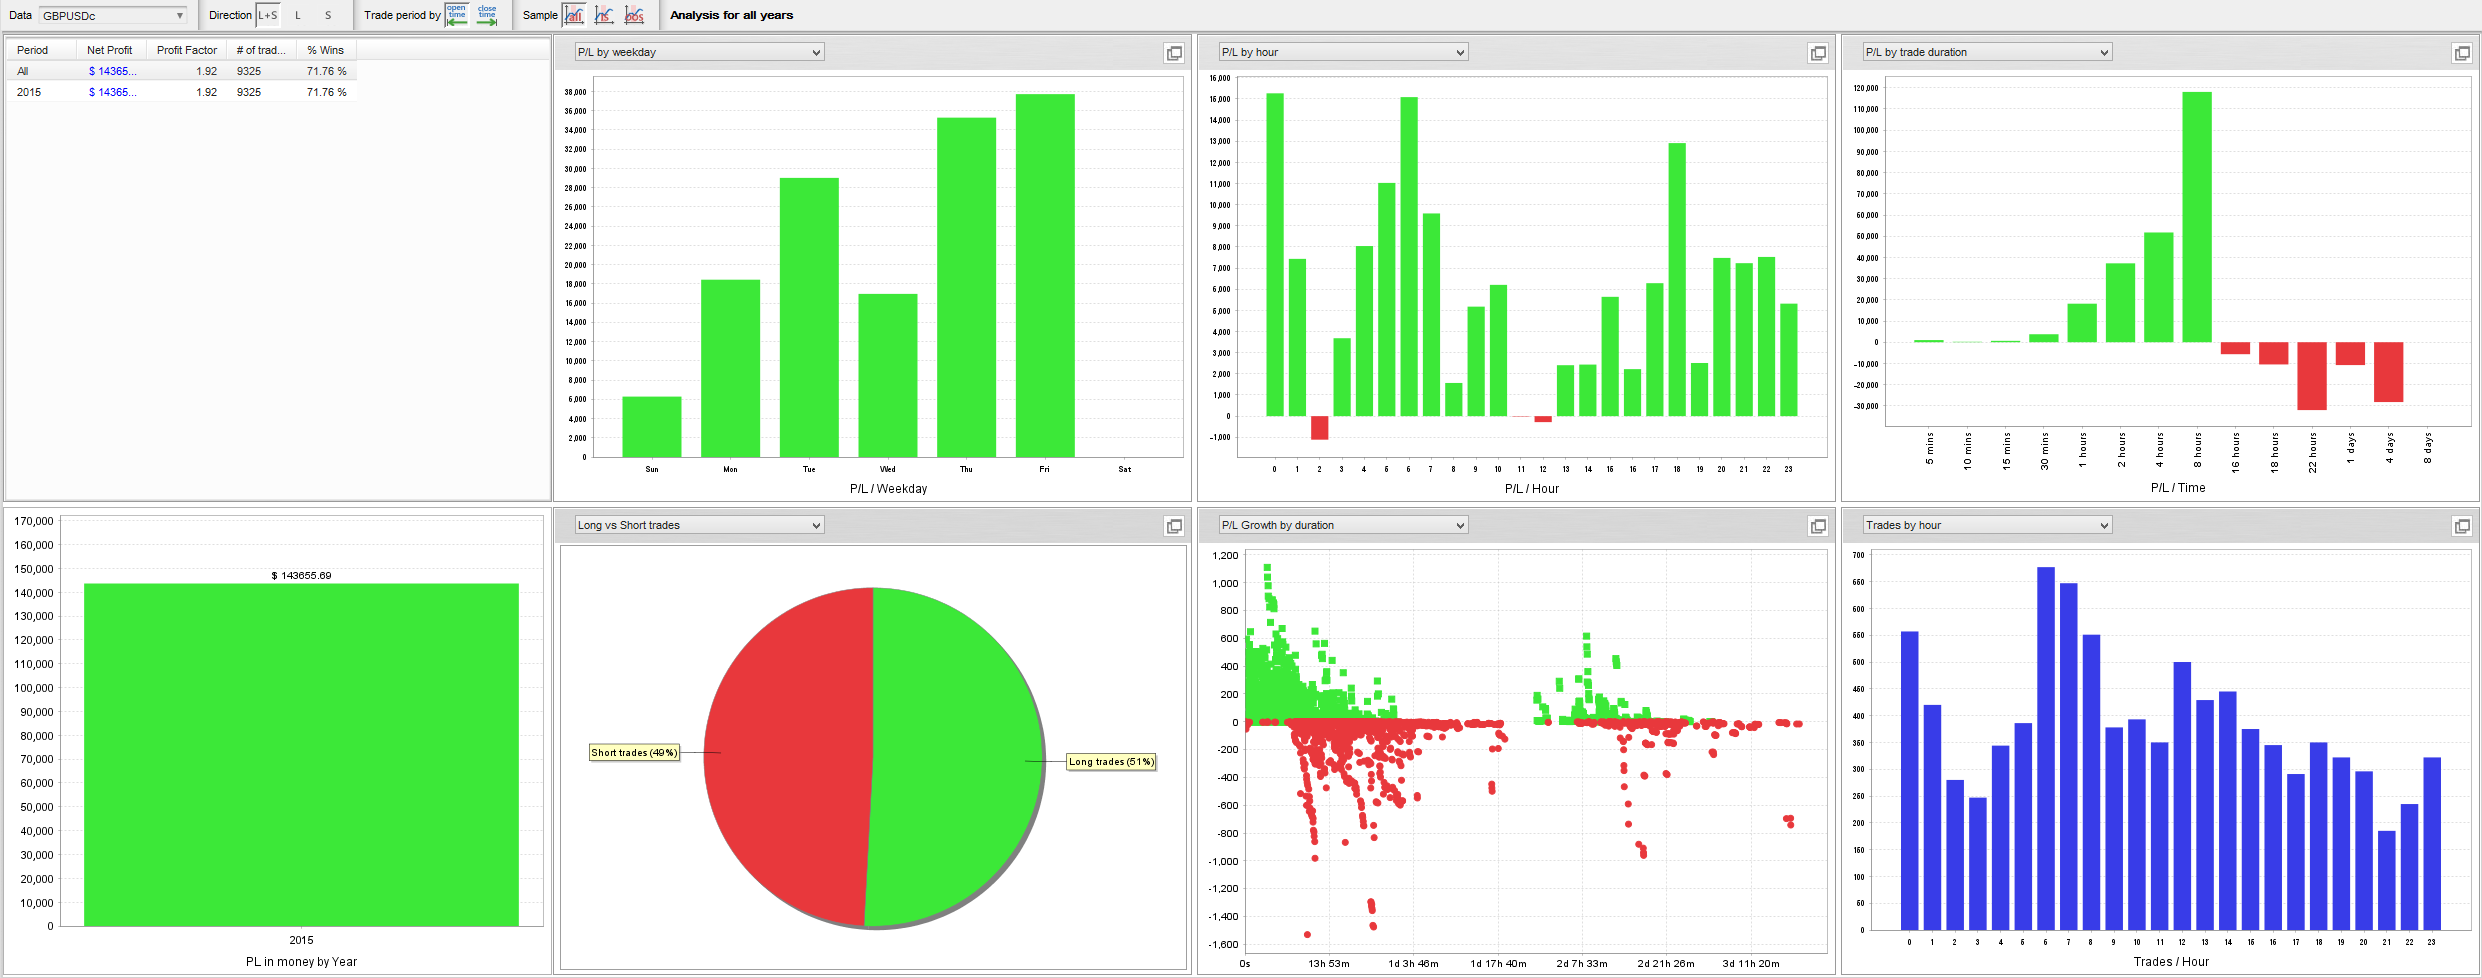2482x978 pixels.
Task: Open the 'P/L by weekday' chart dropdown
Action: (699, 52)
